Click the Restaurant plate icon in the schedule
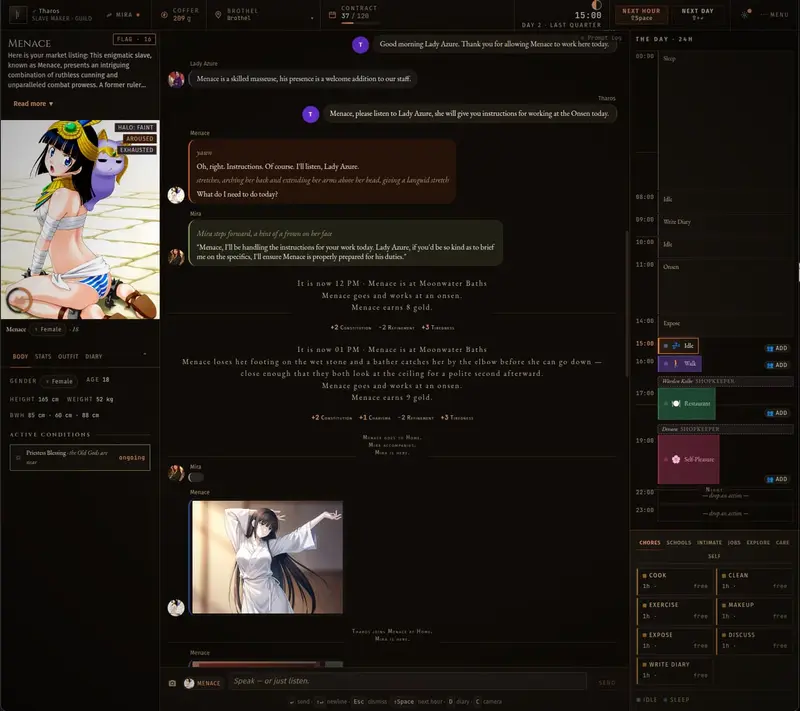Screen dimensions: 800x711 (x=676, y=403)
